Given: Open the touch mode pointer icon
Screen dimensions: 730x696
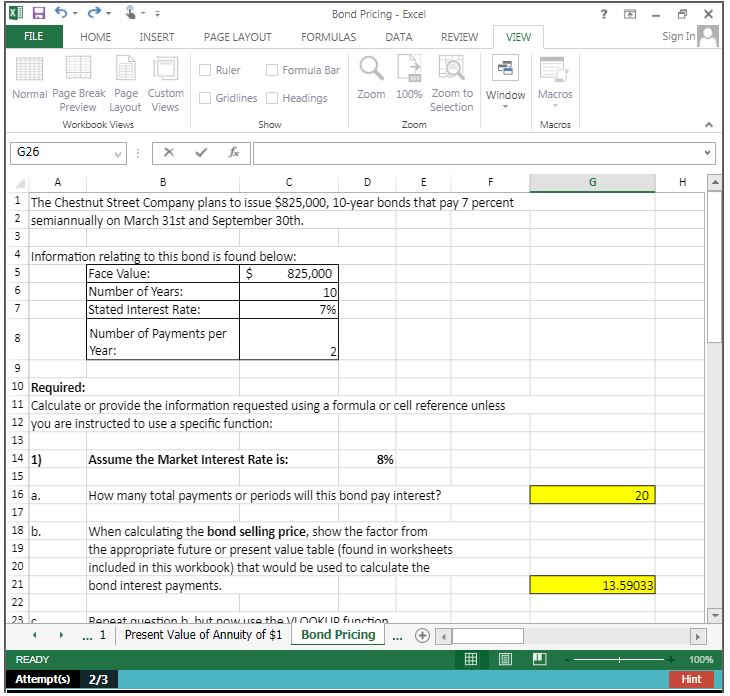Looking at the screenshot, I should 131,13.
